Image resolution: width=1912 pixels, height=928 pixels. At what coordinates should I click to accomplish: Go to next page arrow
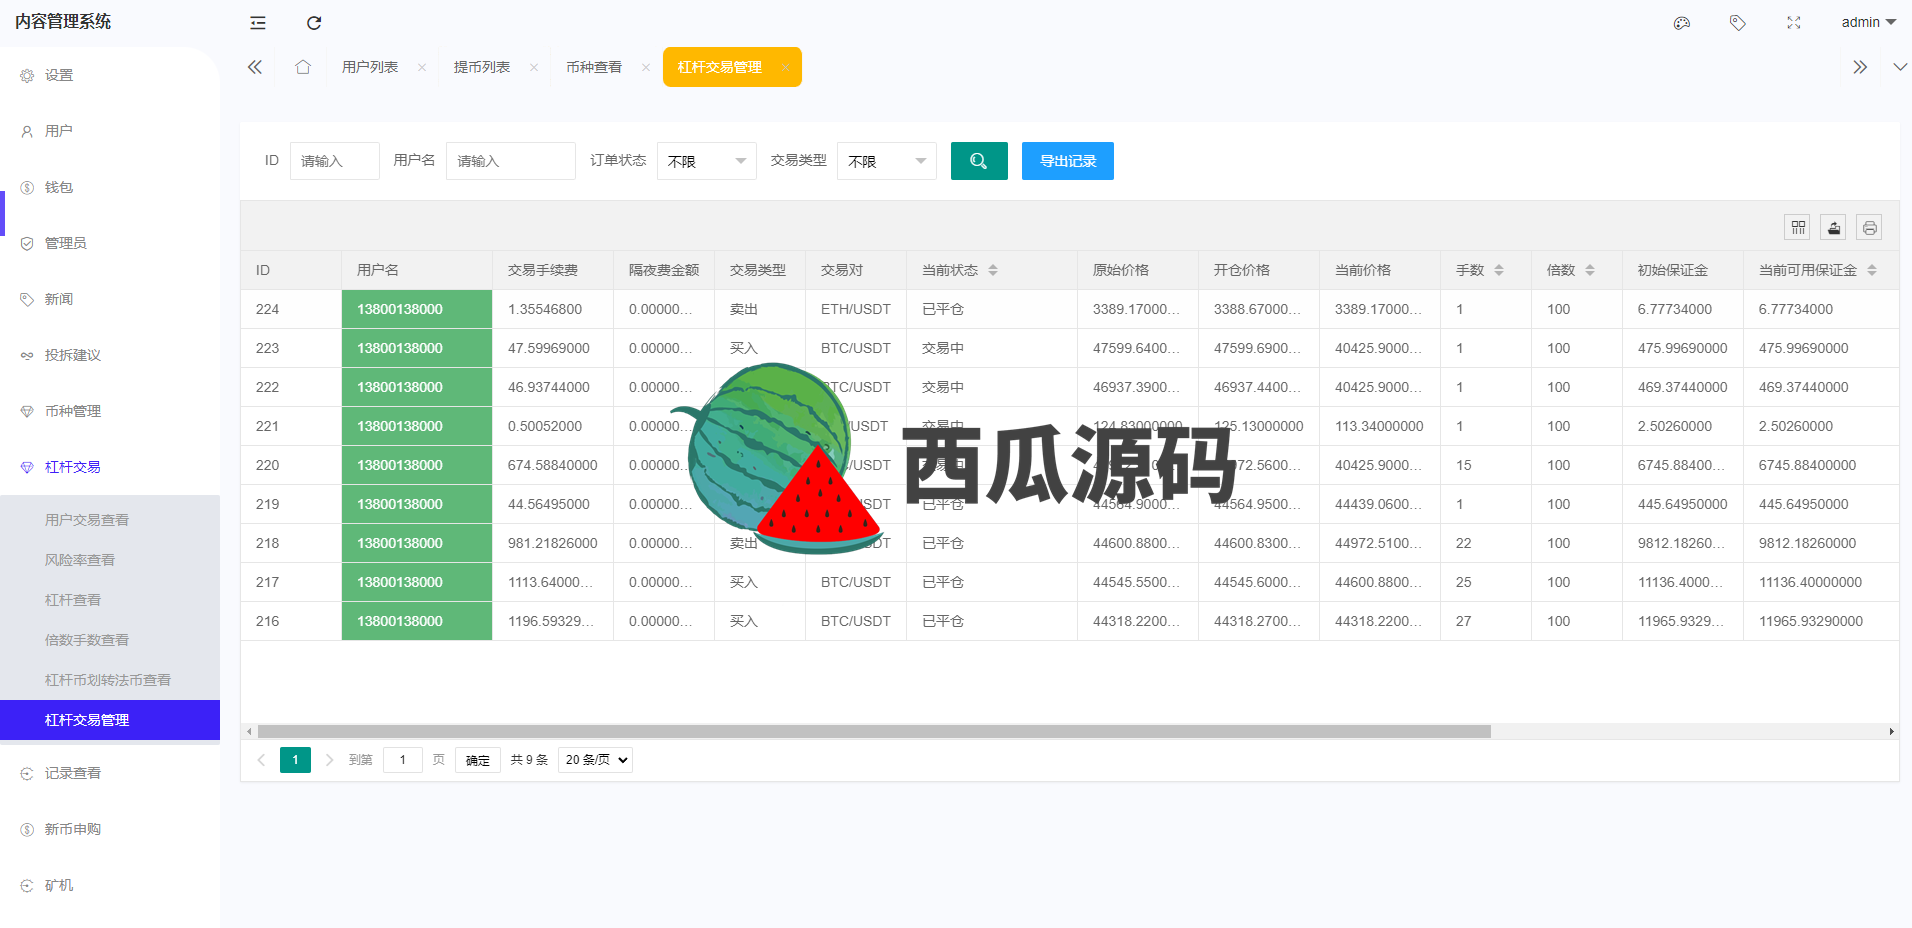(329, 760)
